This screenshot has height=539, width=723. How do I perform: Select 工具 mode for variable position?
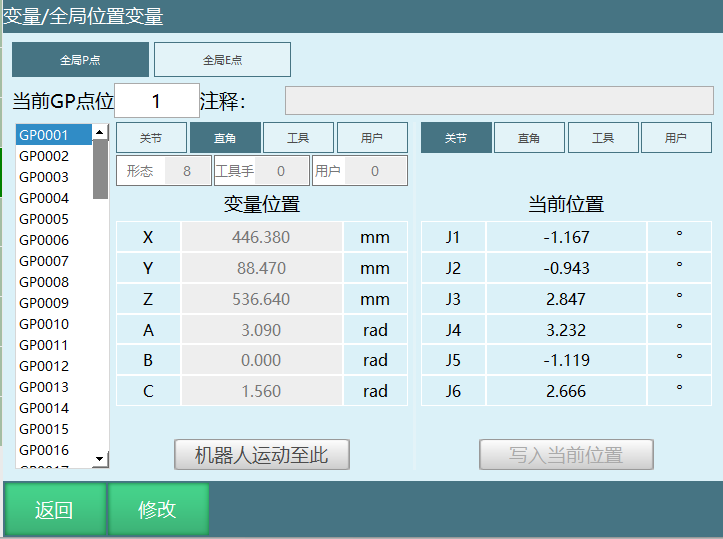point(298,138)
